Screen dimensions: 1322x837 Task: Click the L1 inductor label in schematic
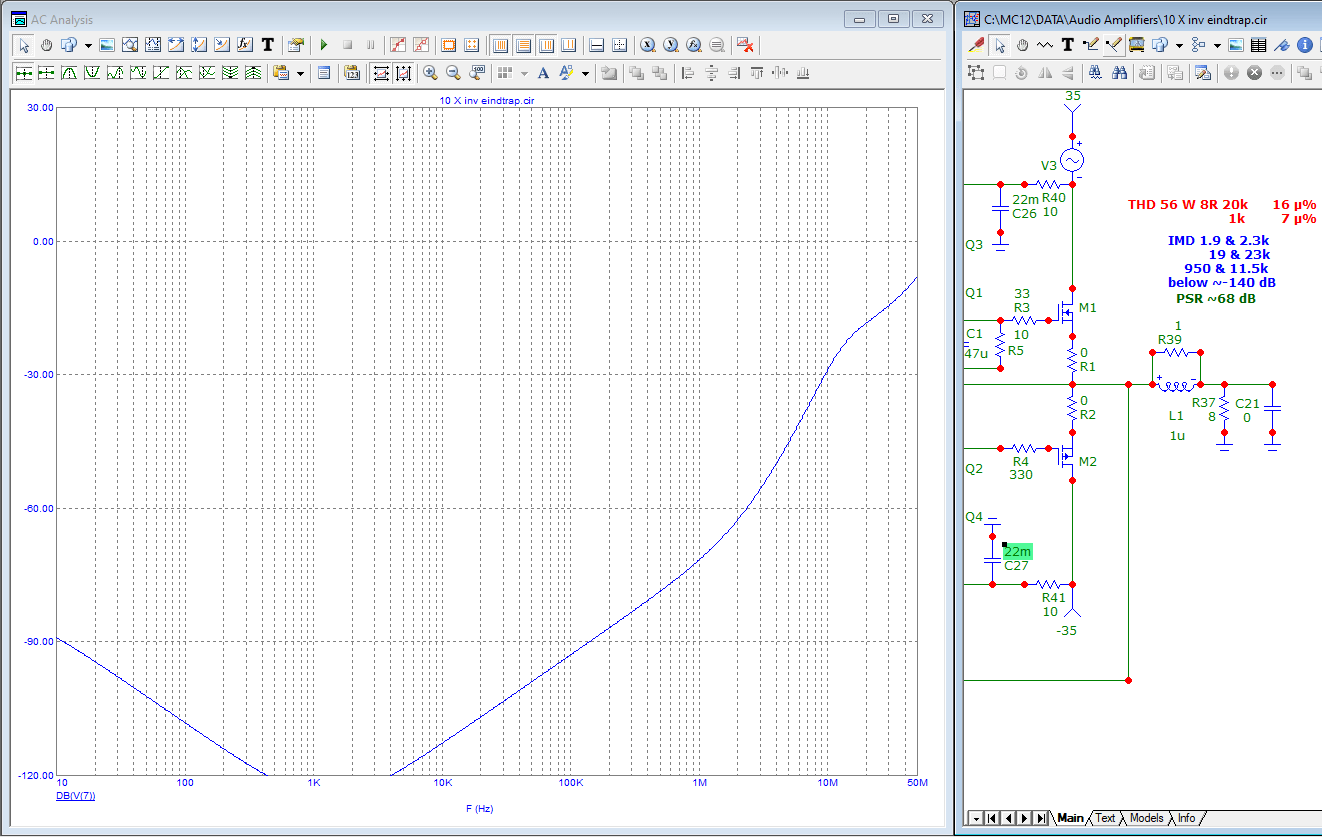(1176, 415)
